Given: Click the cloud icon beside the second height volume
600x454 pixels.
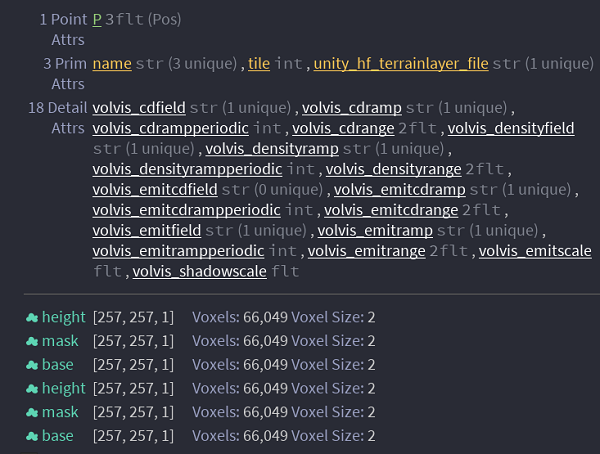Looking at the screenshot, I should (x=32, y=389).
